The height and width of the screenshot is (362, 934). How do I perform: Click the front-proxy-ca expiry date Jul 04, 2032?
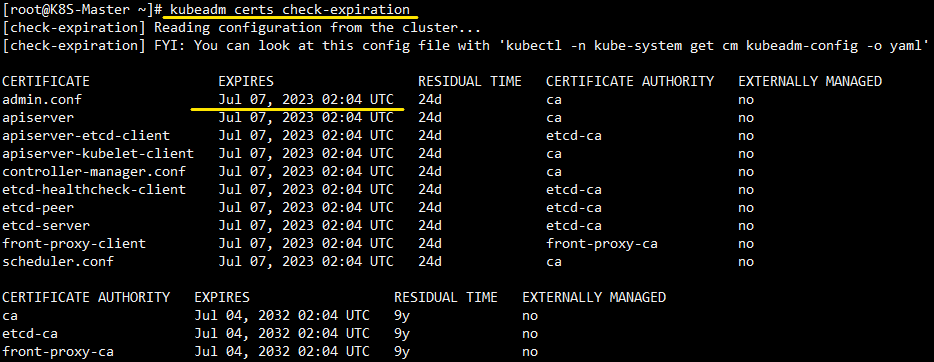tap(282, 351)
